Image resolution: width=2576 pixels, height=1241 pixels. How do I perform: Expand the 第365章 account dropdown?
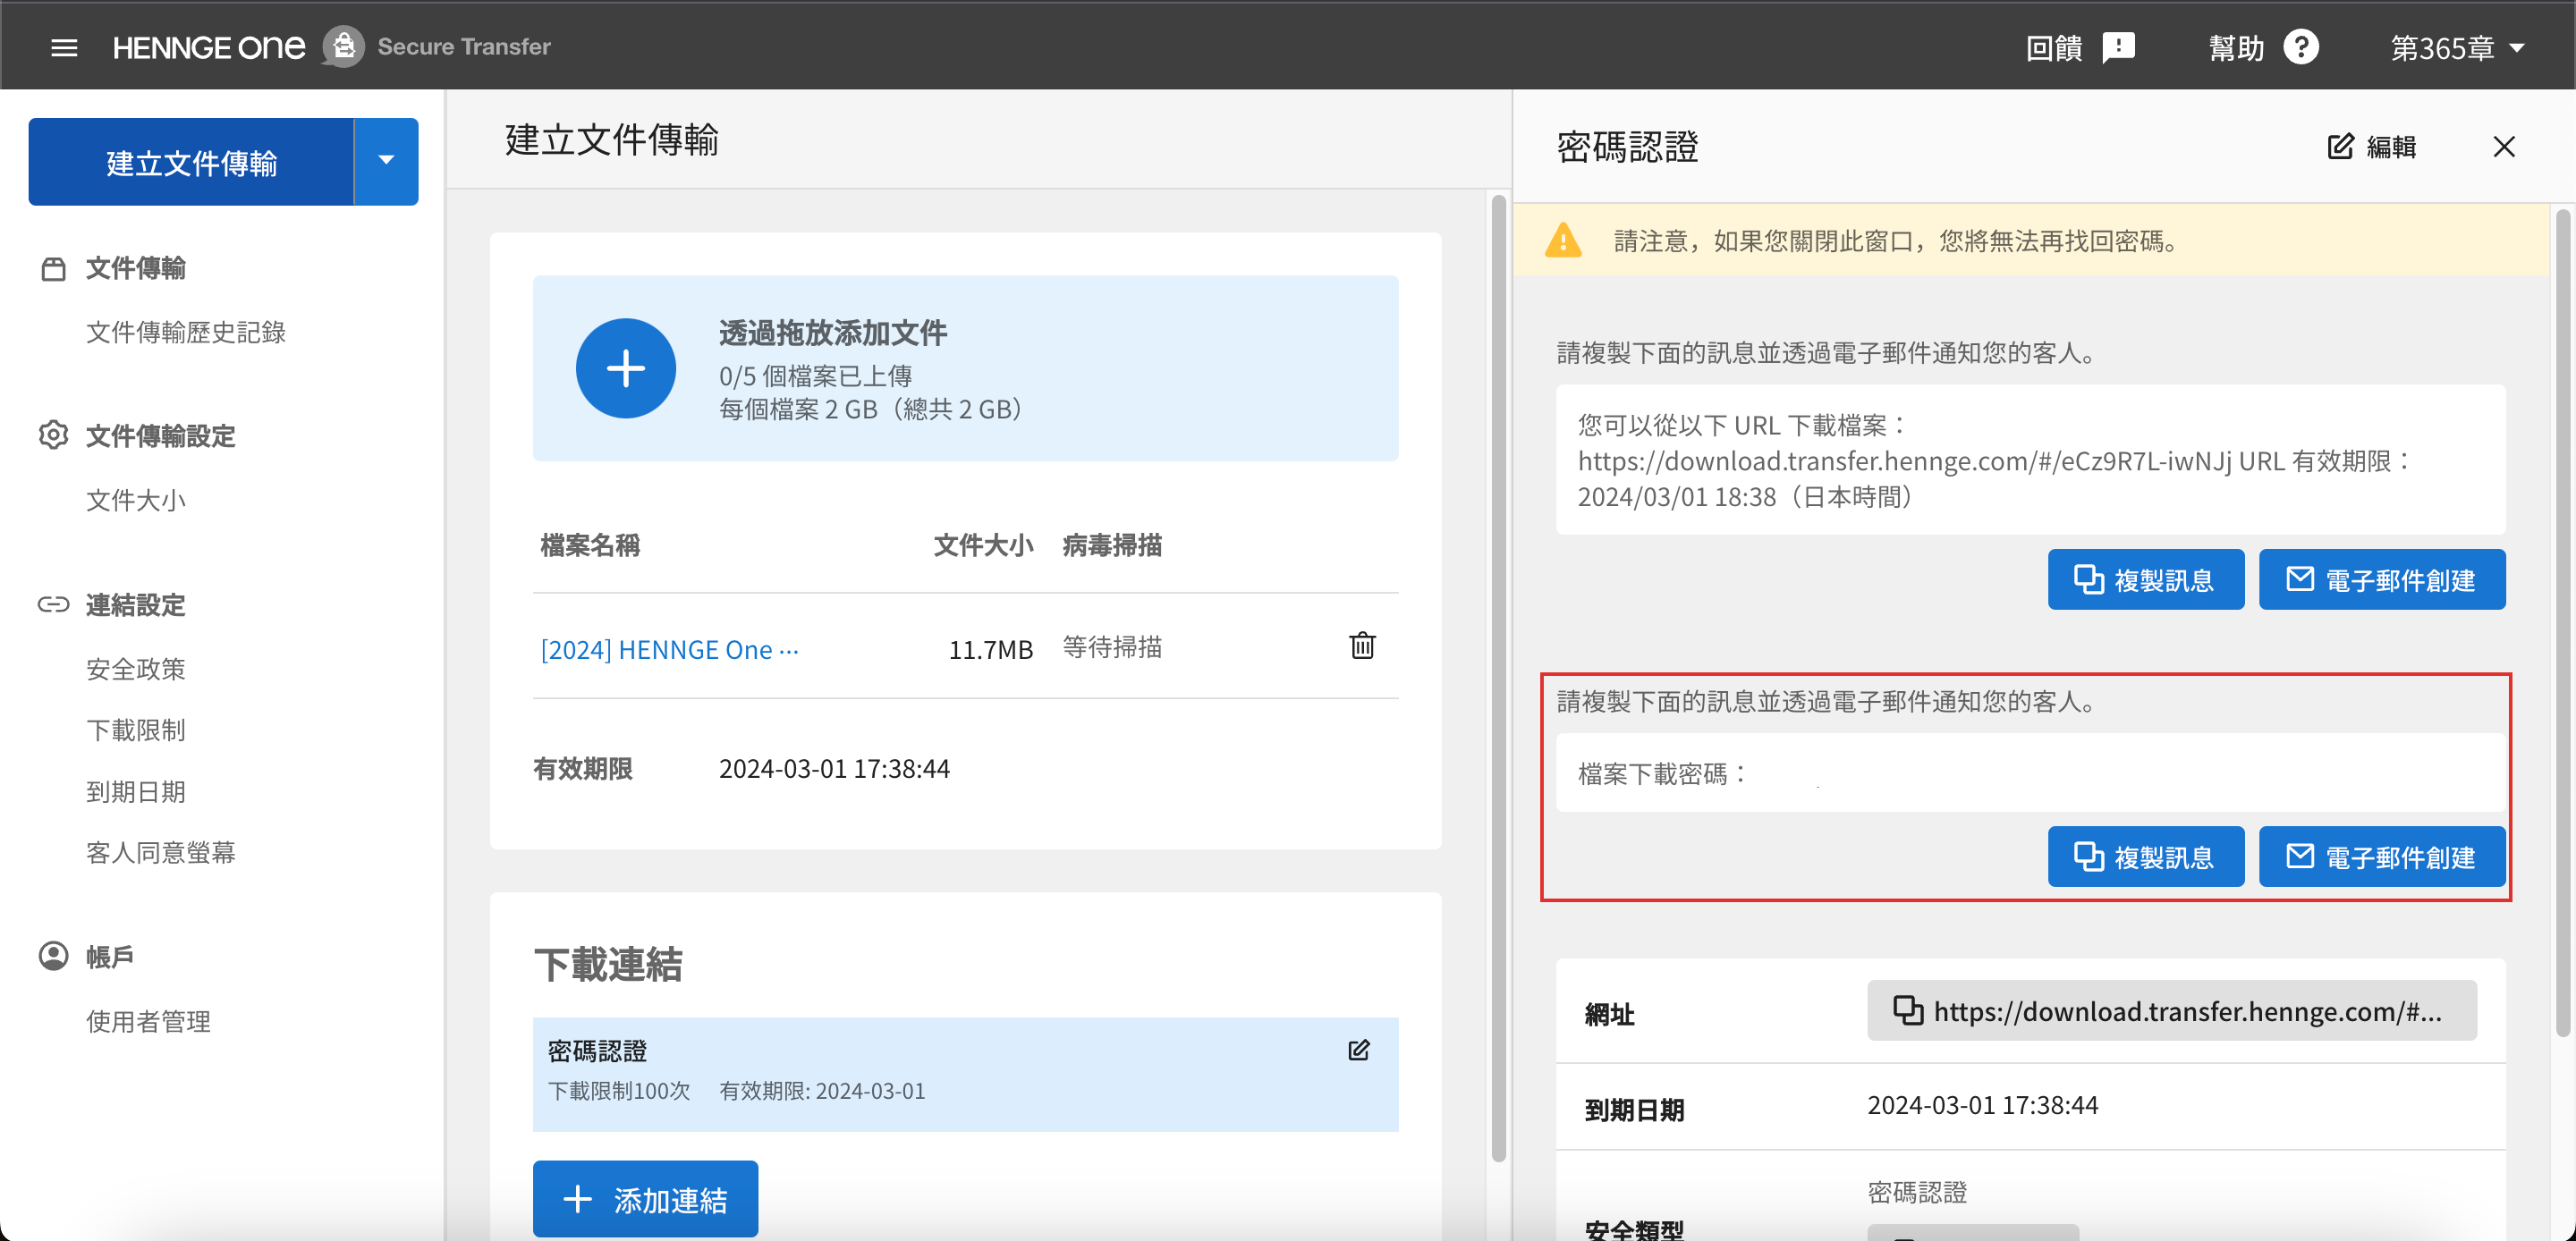(2457, 47)
